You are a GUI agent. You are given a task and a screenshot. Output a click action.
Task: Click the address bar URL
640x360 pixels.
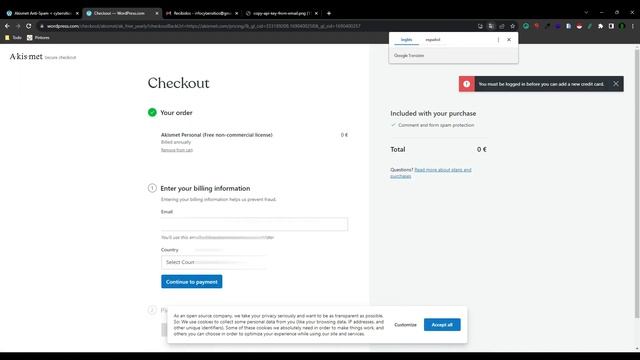203,26
